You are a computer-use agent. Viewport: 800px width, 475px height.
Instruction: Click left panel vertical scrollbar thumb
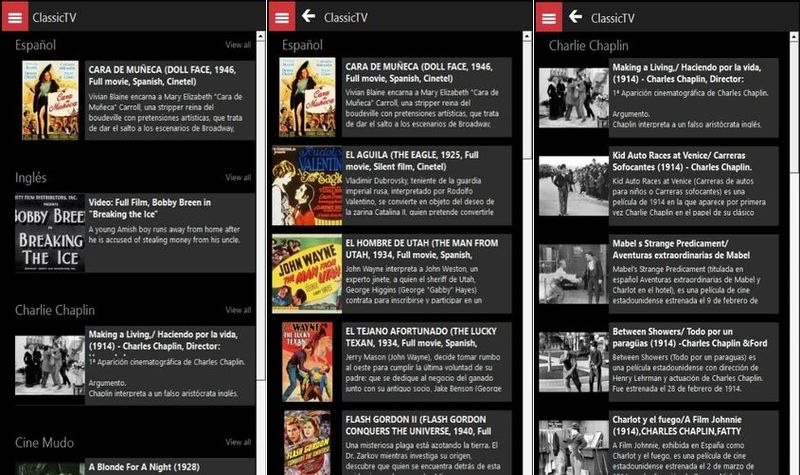(260, 211)
